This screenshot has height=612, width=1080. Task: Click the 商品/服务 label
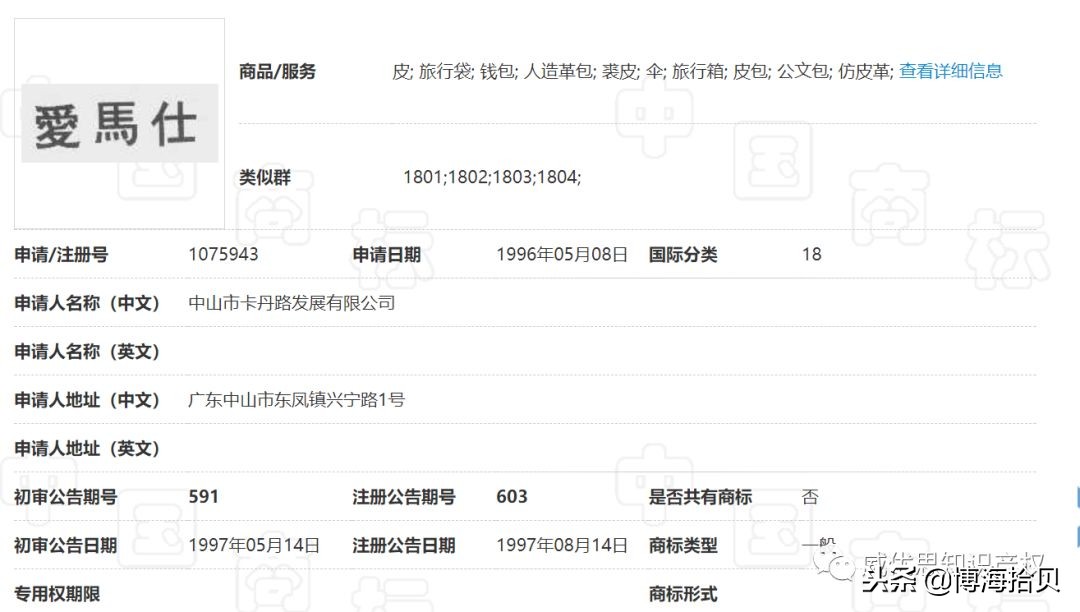coord(277,71)
